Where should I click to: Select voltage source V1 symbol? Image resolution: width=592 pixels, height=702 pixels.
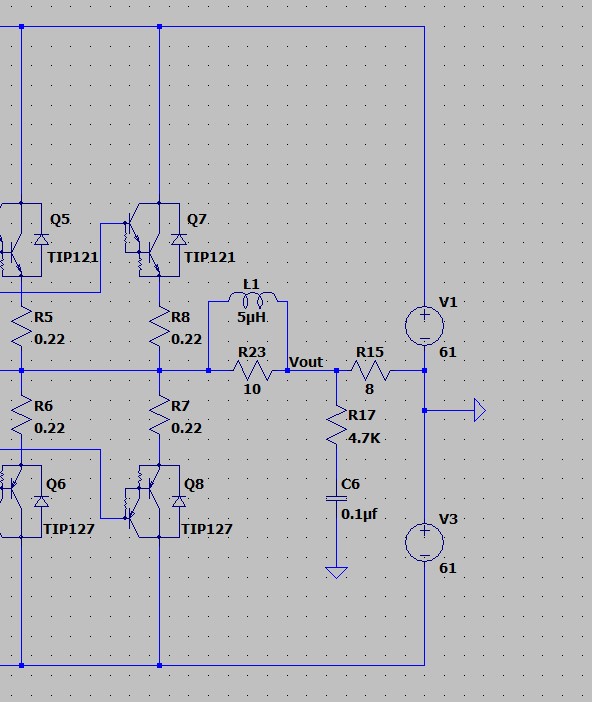(425, 326)
